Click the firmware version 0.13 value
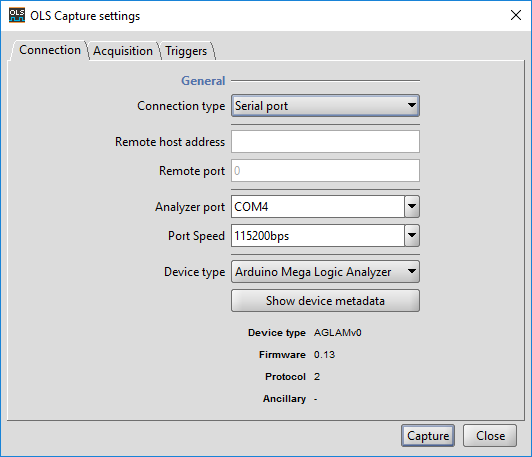Screen dimensions: 532x457 pyautogui.click(x=324, y=355)
